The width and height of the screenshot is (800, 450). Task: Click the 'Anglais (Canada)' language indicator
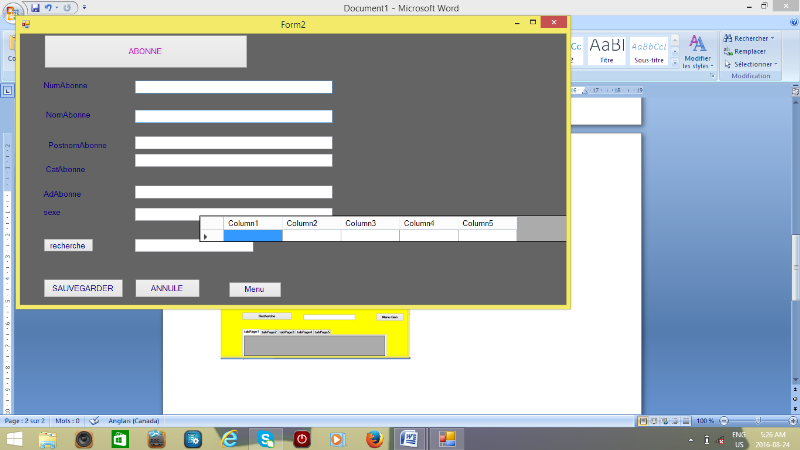pyautogui.click(x=134, y=421)
